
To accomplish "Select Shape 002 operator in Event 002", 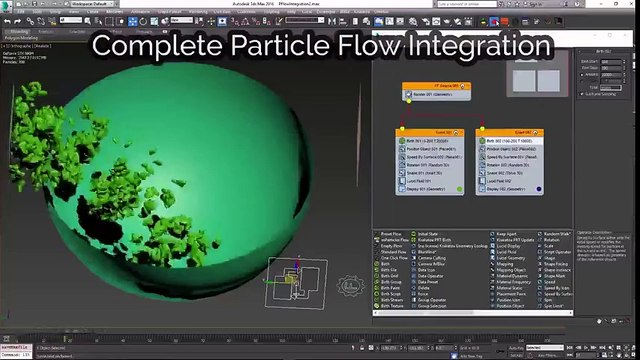I will pos(510,173).
